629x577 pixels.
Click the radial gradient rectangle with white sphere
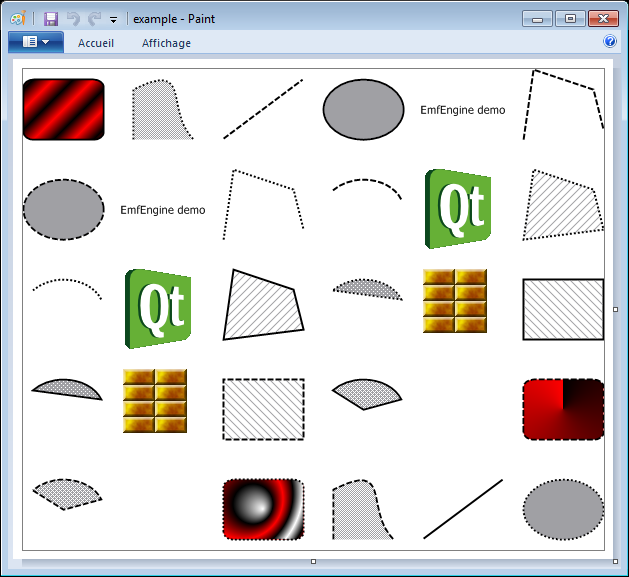tap(264, 509)
